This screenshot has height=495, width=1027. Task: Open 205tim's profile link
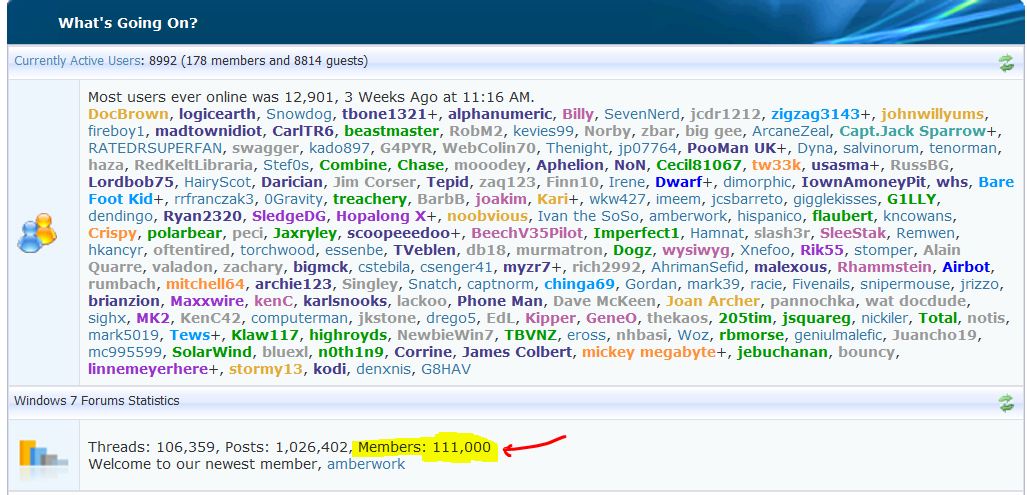(x=744, y=318)
